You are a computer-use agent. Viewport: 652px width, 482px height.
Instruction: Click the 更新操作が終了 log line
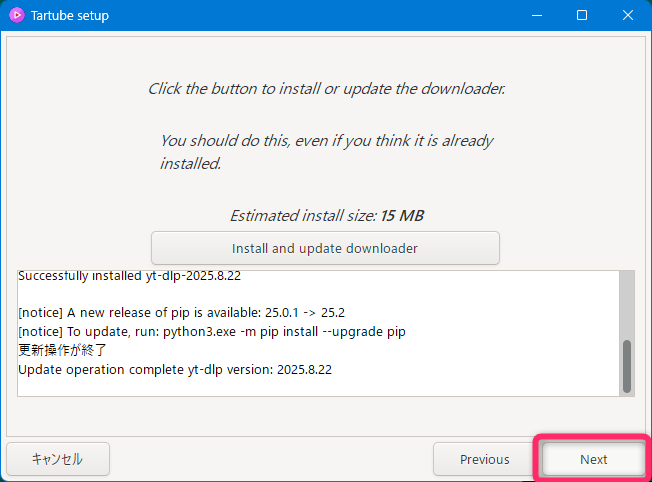pyautogui.click(x=62, y=350)
